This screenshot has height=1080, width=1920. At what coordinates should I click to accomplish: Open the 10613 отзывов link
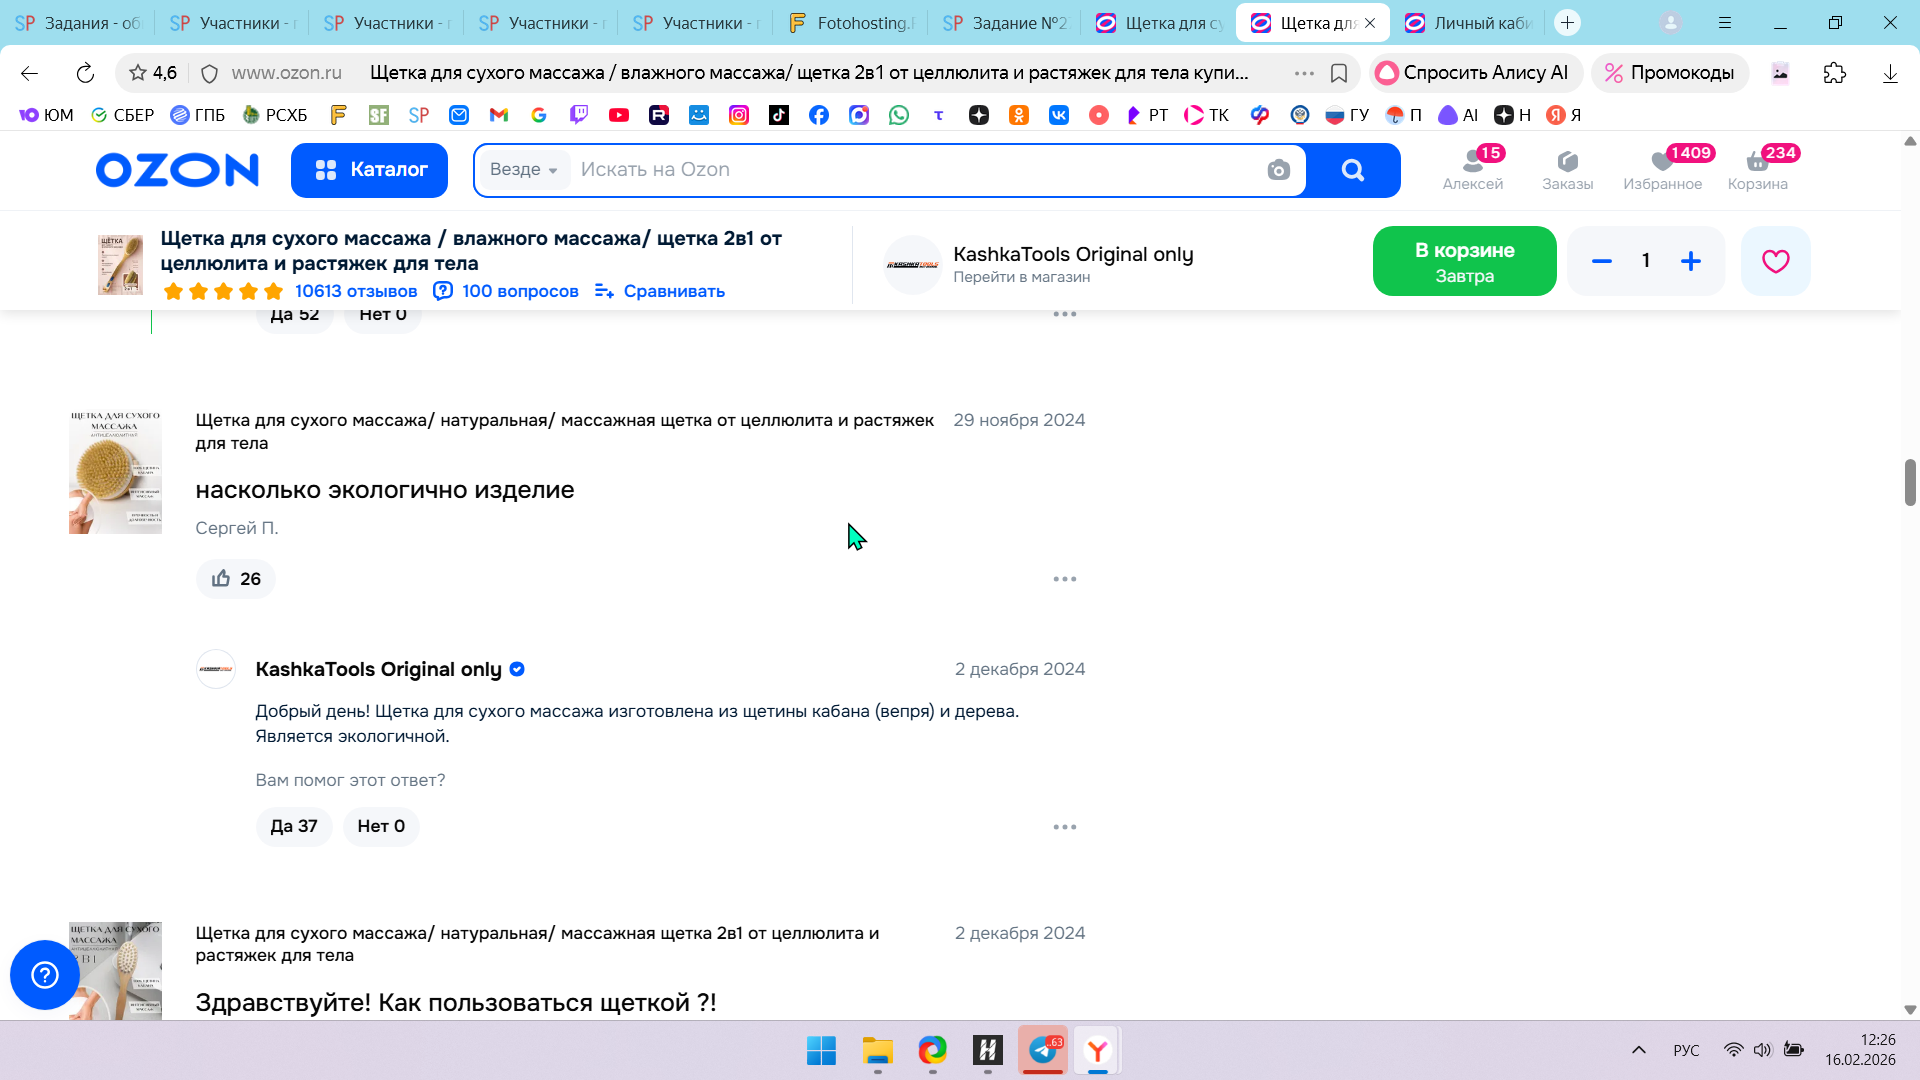(x=355, y=291)
